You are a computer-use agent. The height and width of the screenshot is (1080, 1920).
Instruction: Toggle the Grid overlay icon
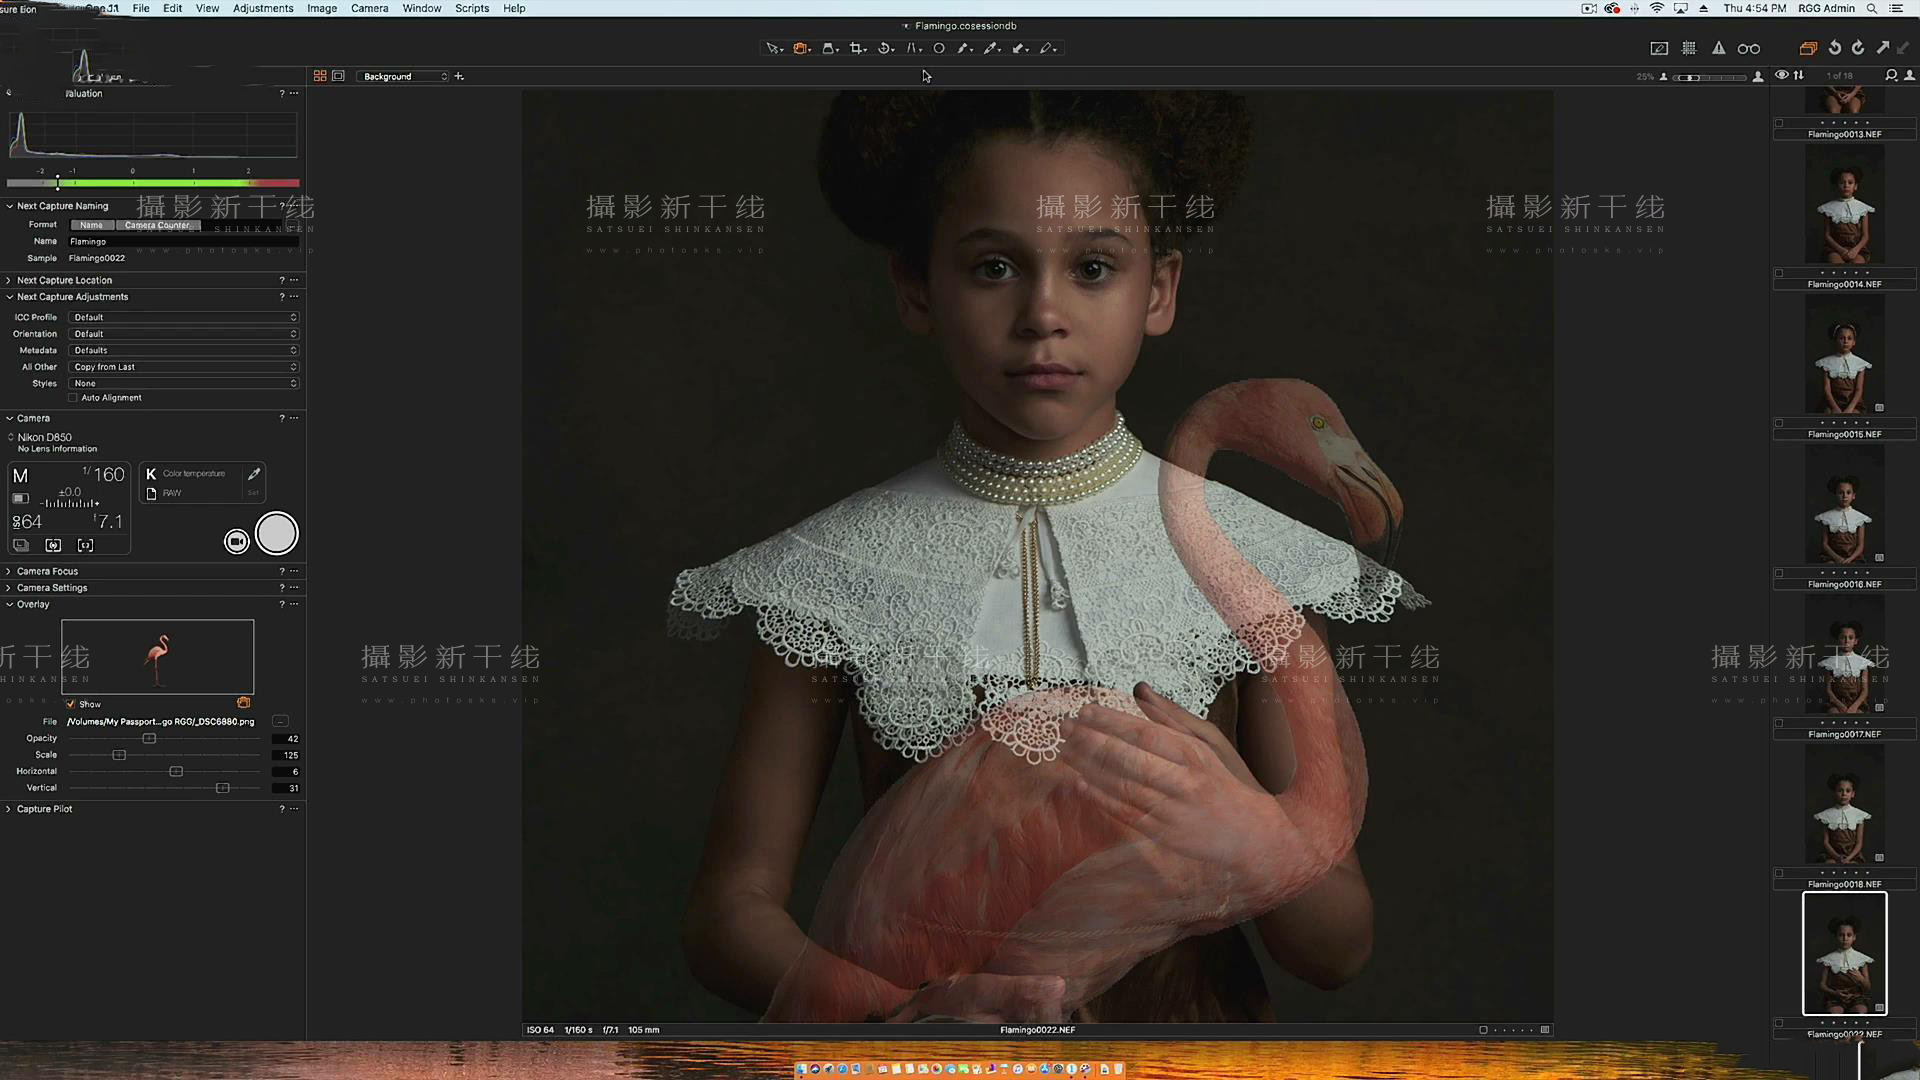coord(1689,48)
